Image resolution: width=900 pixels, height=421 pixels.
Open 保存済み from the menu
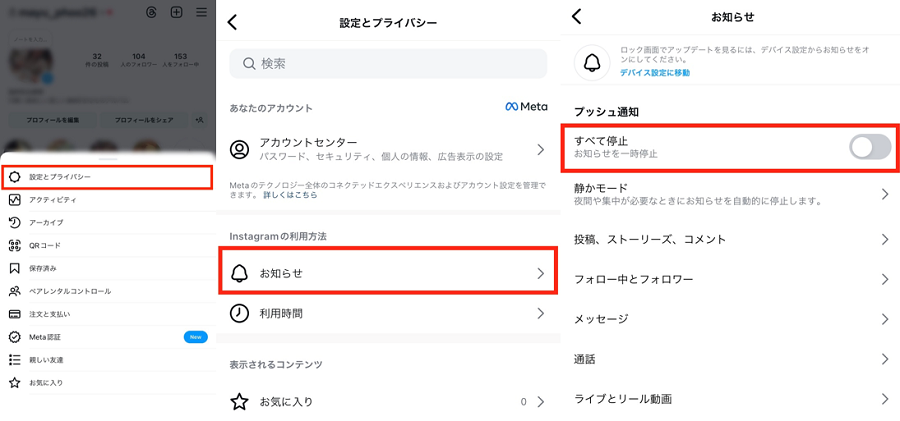44,268
